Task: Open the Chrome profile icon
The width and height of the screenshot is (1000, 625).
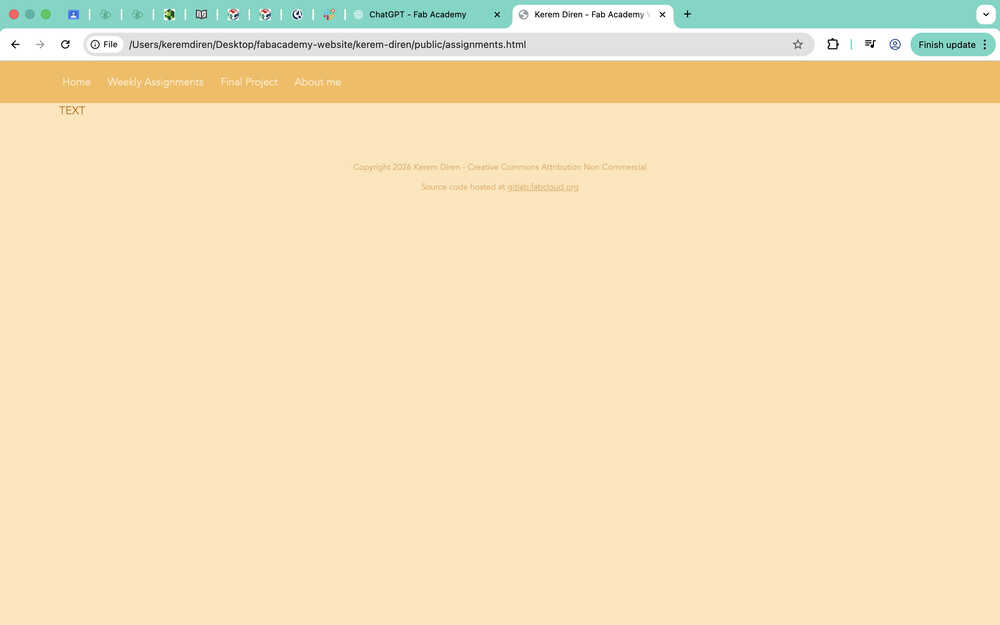Action: coord(895,45)
